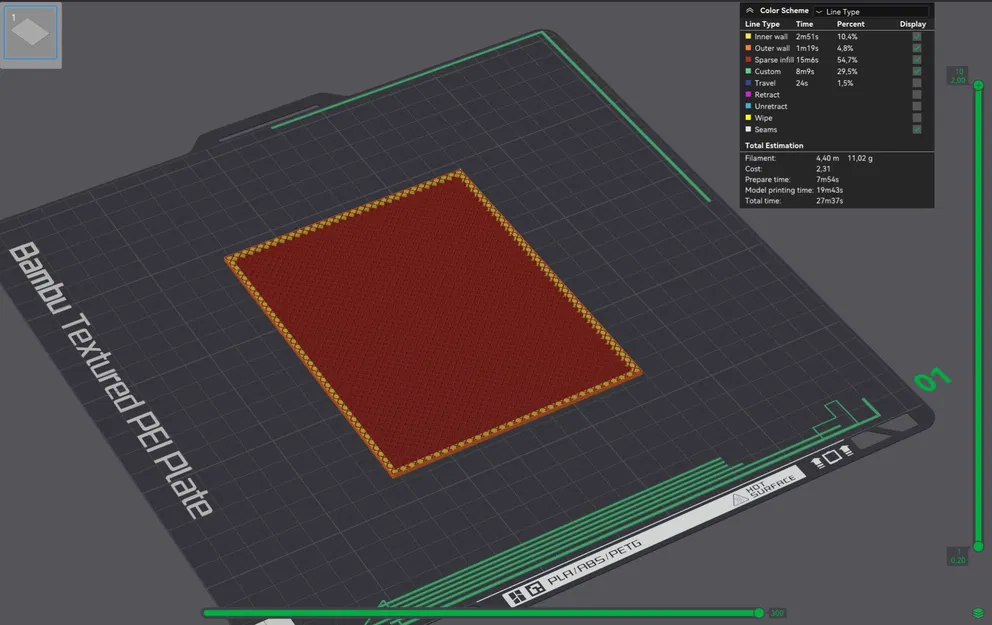Select the plate 1 thumbnail
Screen dimensions: 992x625
(x=32, y=32)
